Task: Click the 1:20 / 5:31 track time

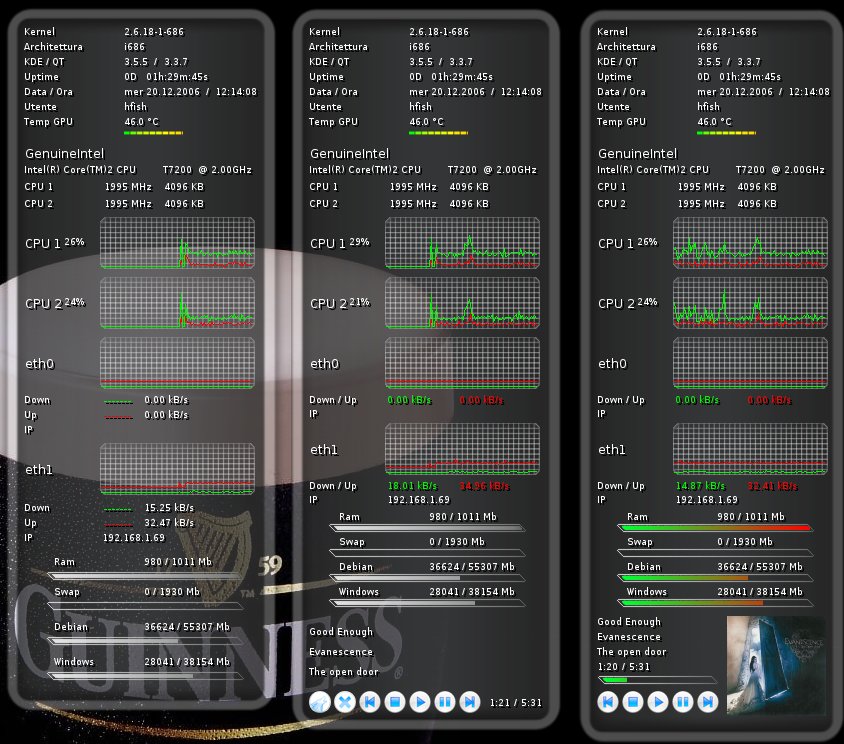Action: click(623, 666)
